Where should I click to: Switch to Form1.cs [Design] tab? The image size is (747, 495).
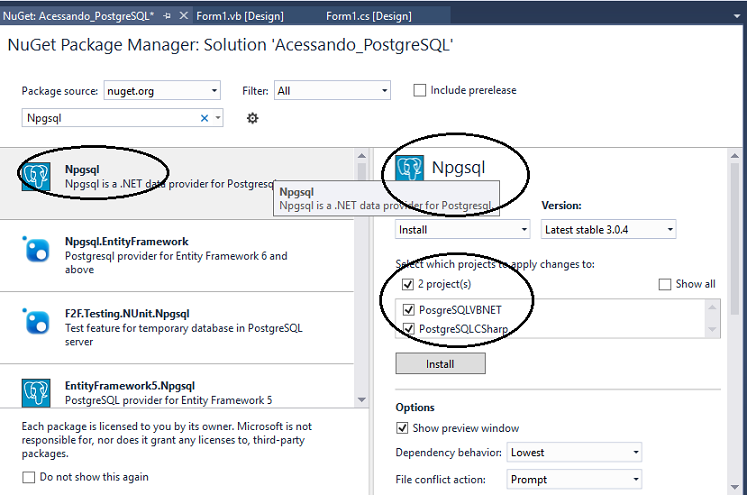click(369, 16)
